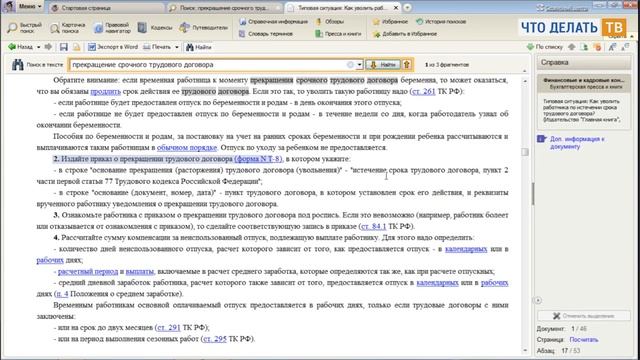
Task: Click Экспорт в Word
Action: tap(113, 47)
